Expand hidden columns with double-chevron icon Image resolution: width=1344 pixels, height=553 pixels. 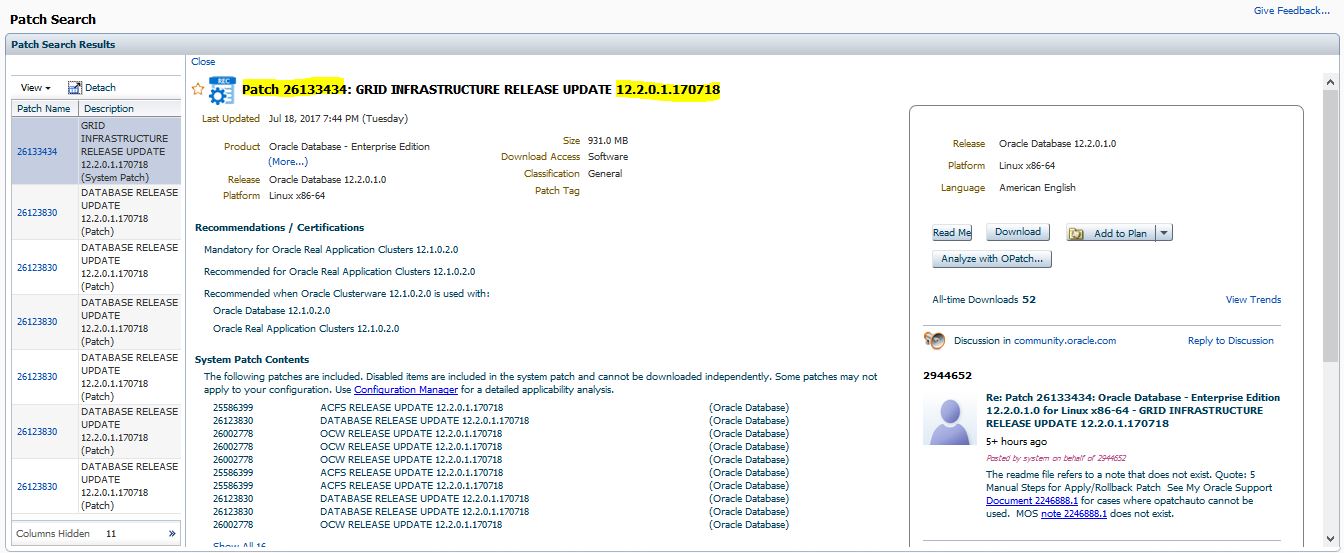(172, 534)
